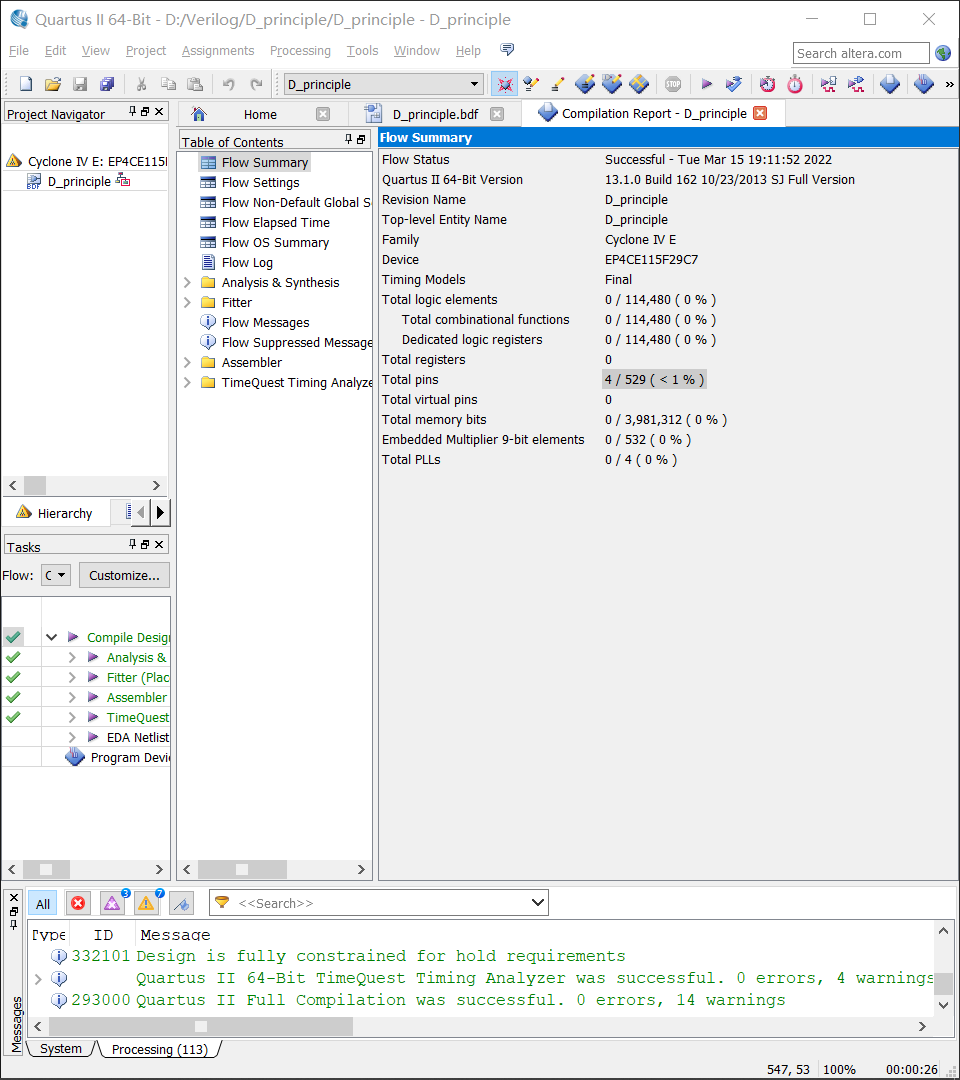
Task: Click the Stop Processing icon
Action: tap(673, 84)
